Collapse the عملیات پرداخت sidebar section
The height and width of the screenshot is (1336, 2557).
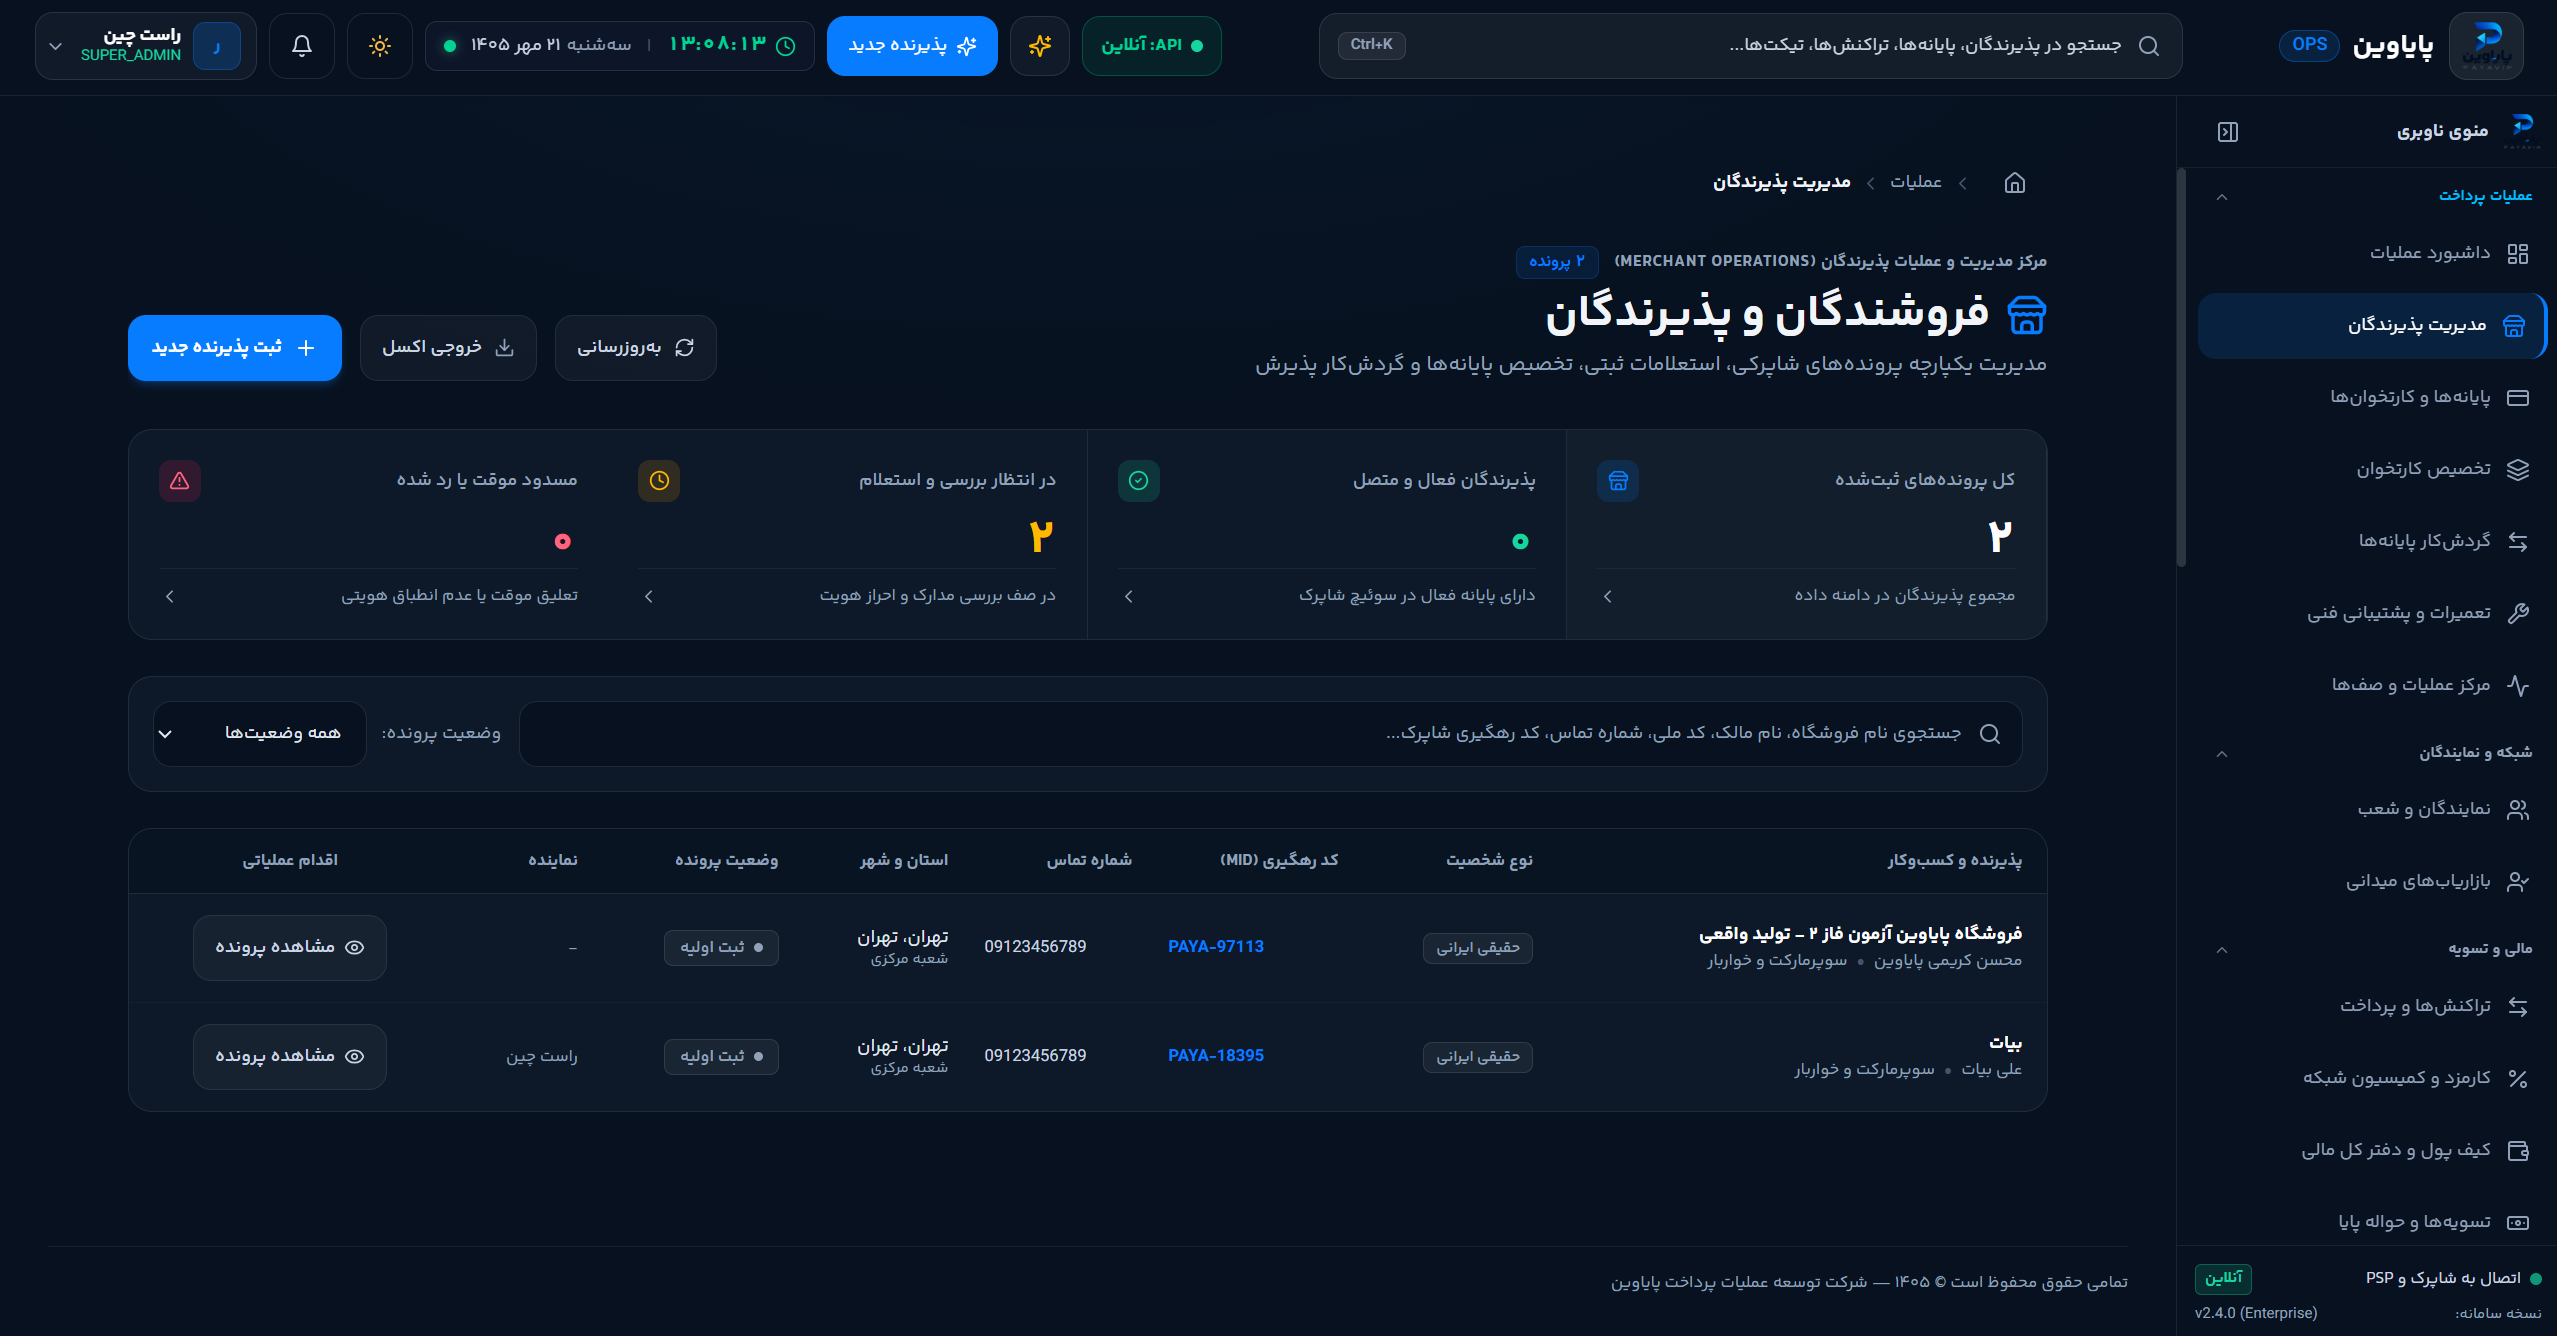point(2222,197)
